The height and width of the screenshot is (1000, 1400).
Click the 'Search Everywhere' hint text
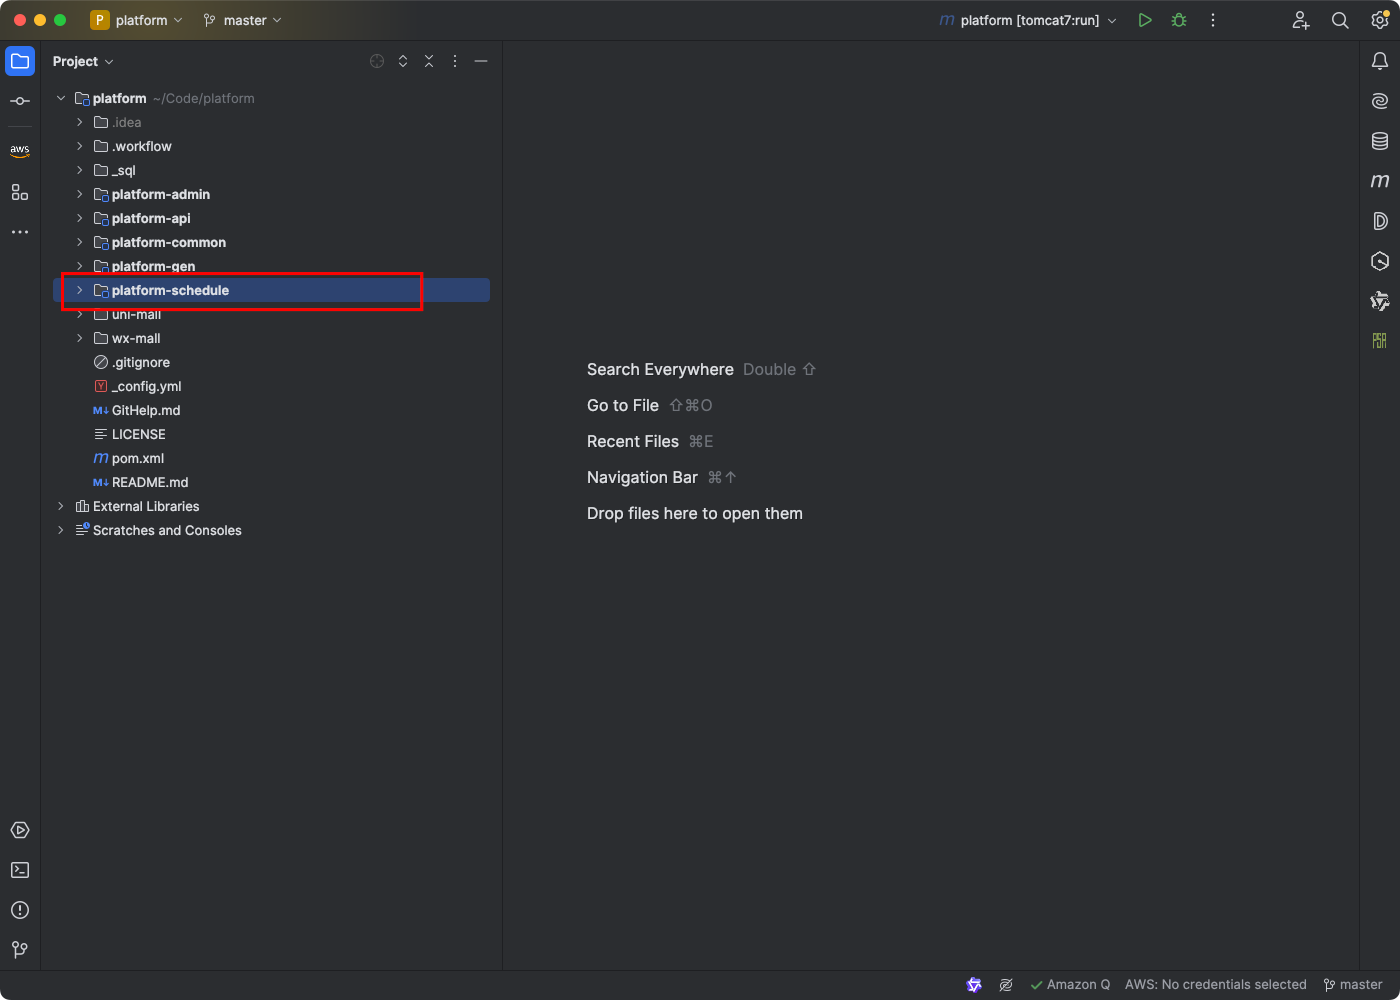(x=660, y=369)
